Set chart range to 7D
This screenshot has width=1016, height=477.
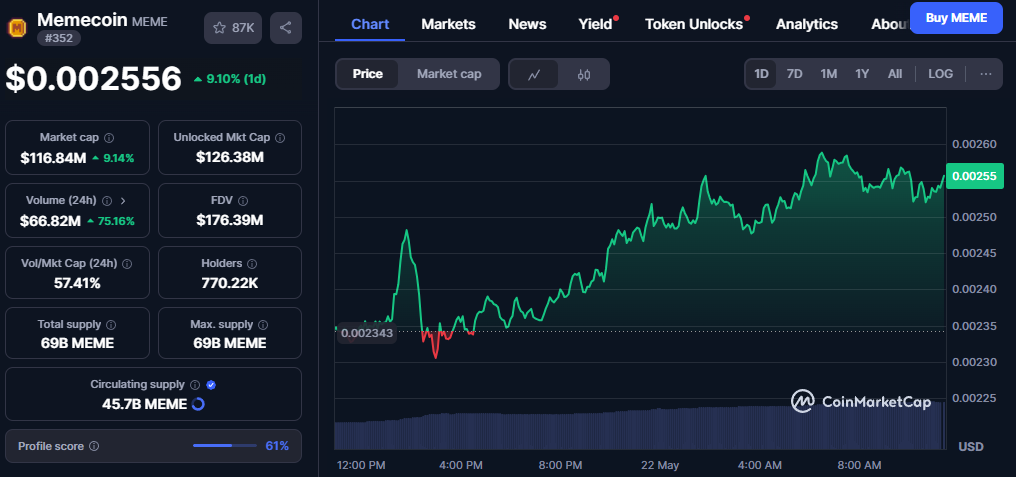pos(794,74)
